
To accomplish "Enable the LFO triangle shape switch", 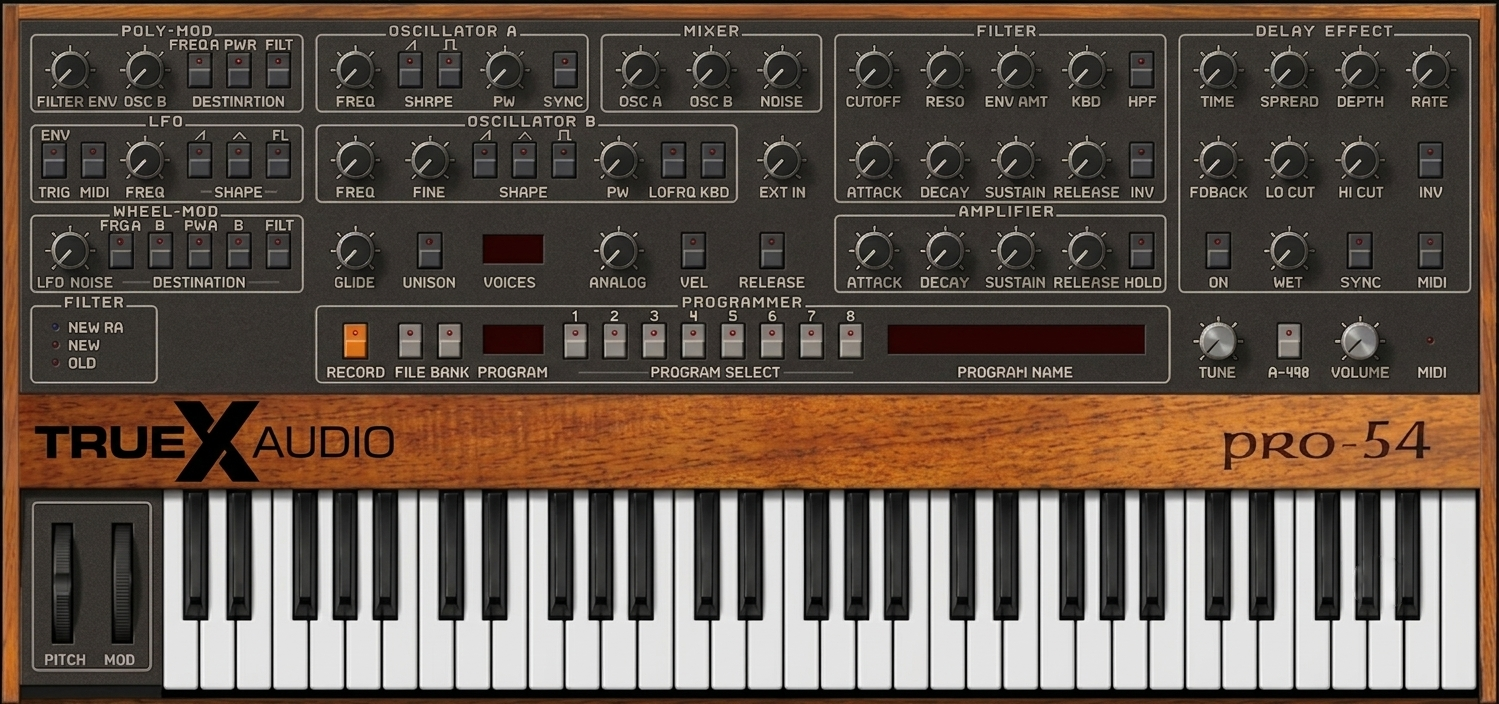I will pos(239,160).
